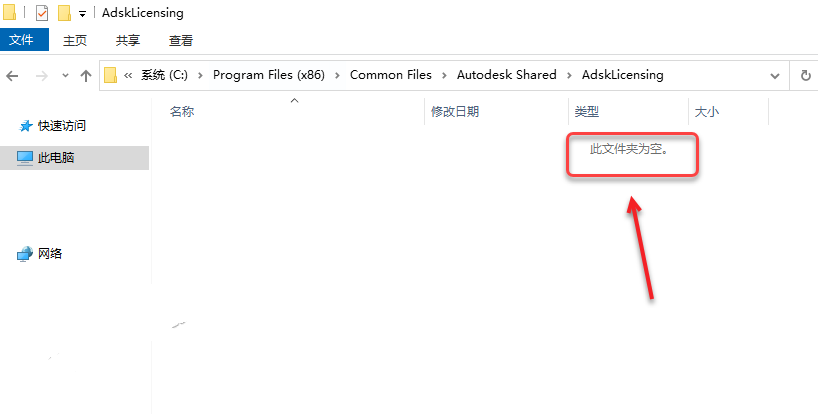The width and height of the screenshot is (818, 414).
Task: Click the Network icon in sidebar
Action: pyautogui.click(x=25, y=254)
